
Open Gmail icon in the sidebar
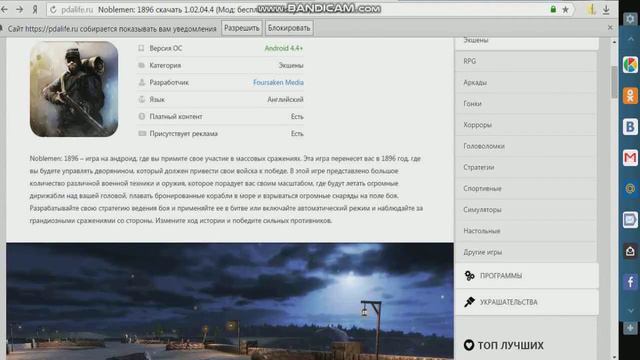[x=630, y=158]
